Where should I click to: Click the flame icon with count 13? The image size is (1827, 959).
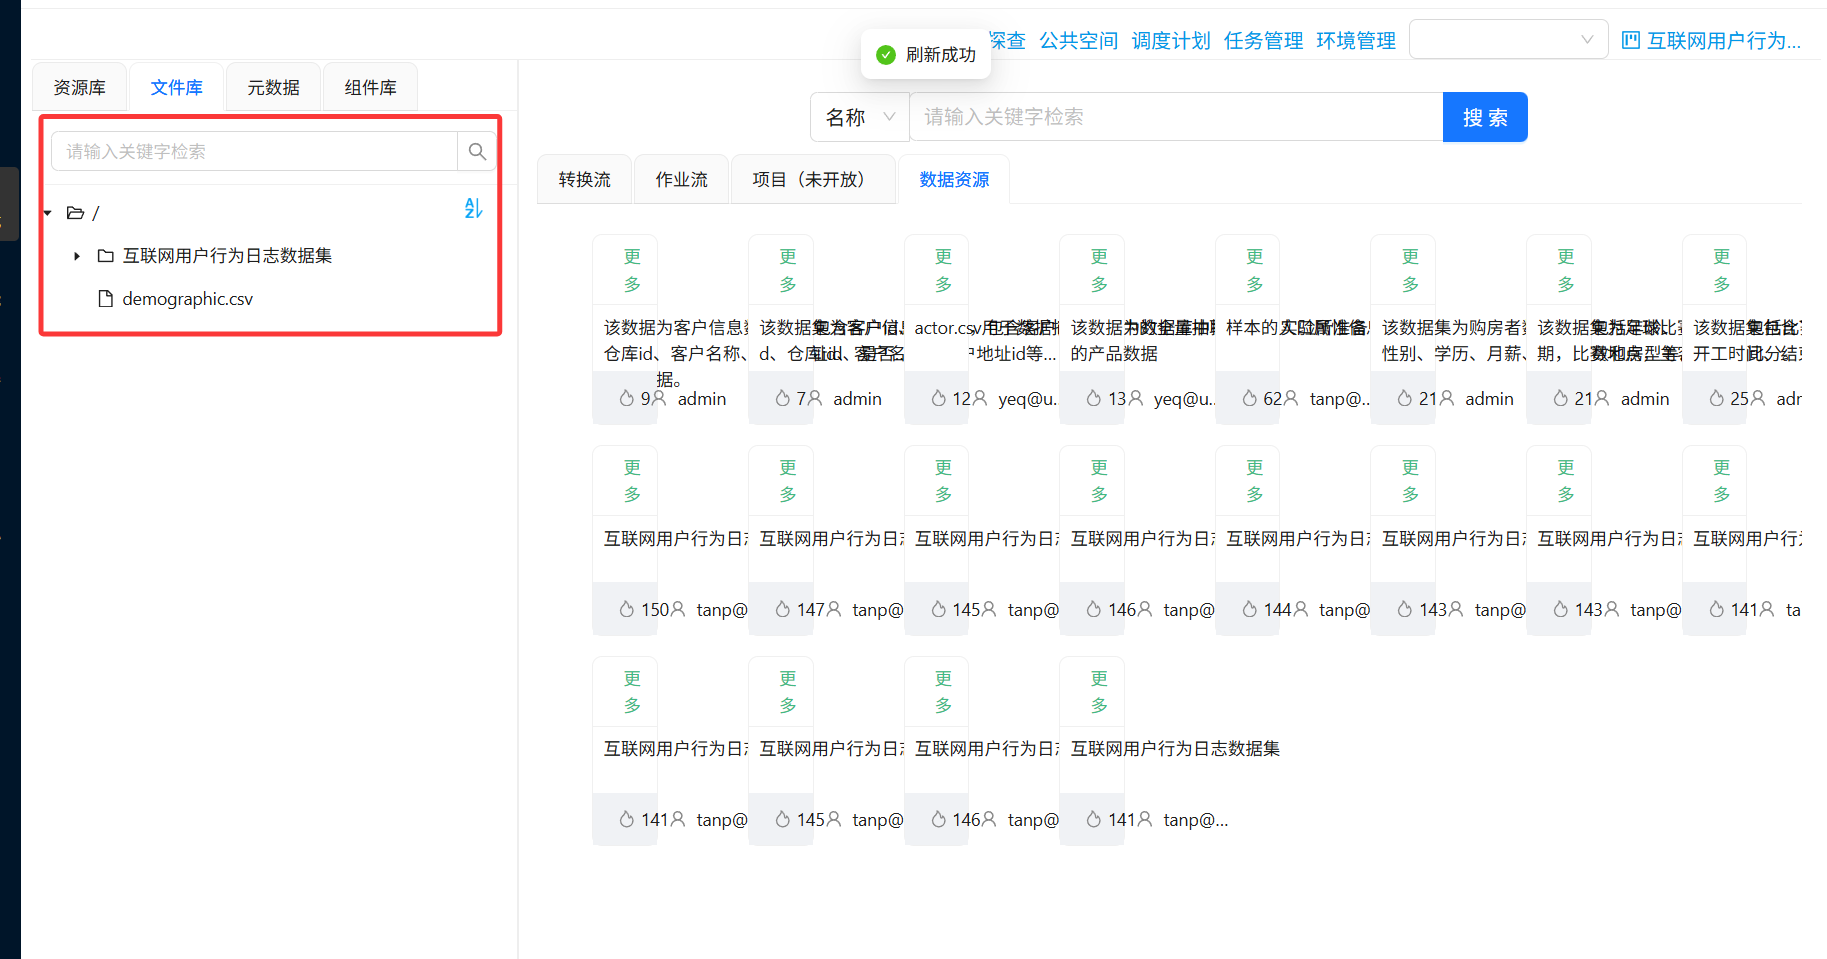[x=1094, y=398]
